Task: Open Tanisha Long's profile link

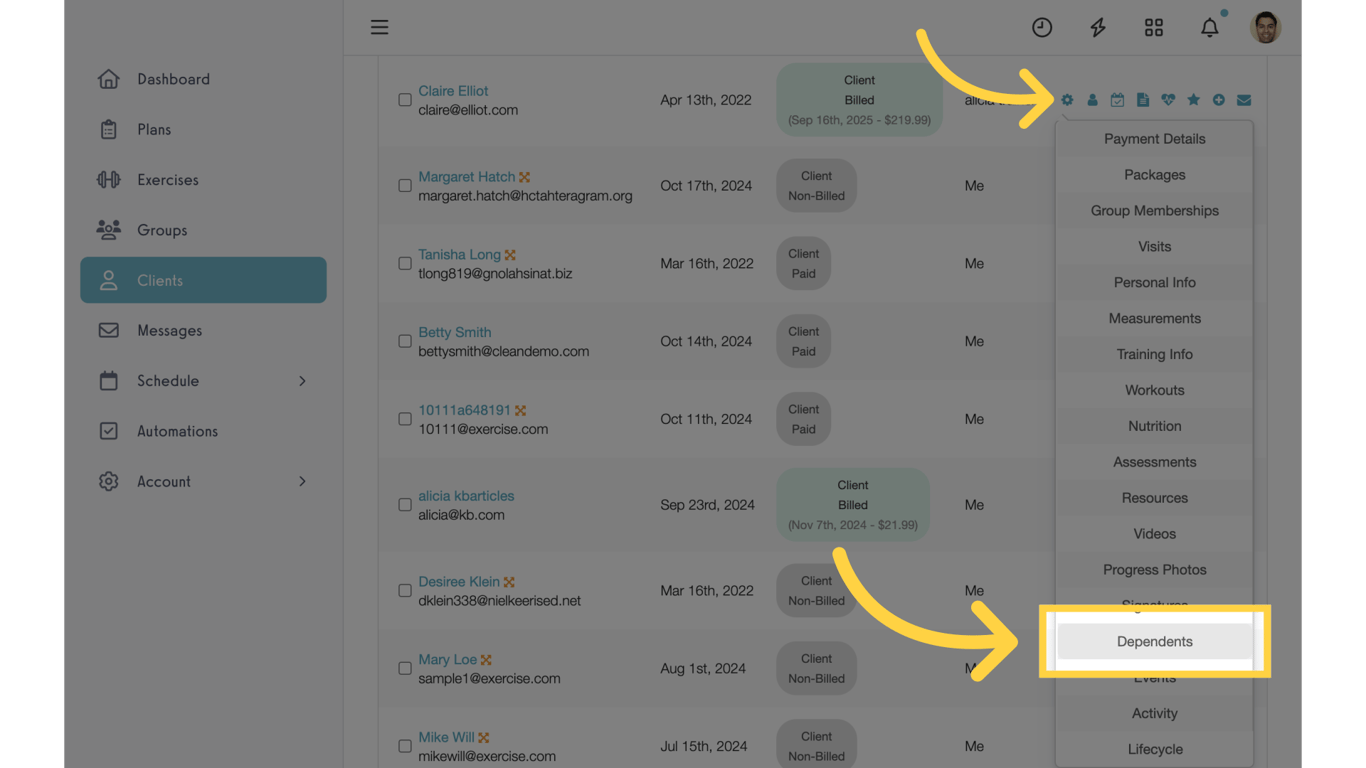Action: 459,255
